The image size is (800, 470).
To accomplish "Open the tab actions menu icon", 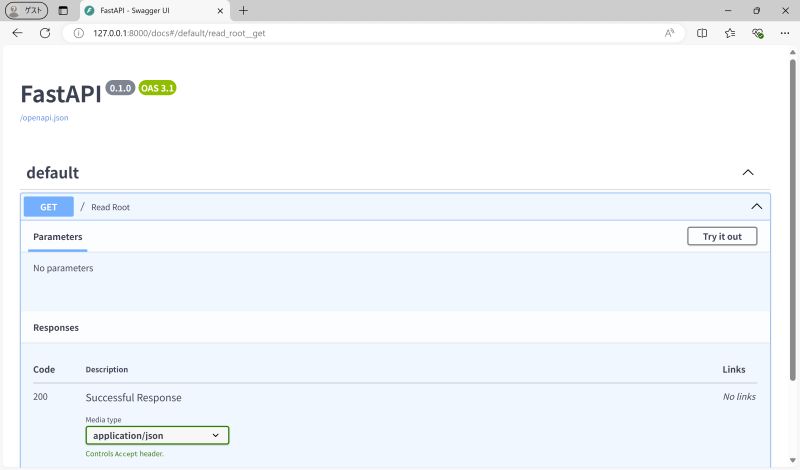I will pos(63,10).
